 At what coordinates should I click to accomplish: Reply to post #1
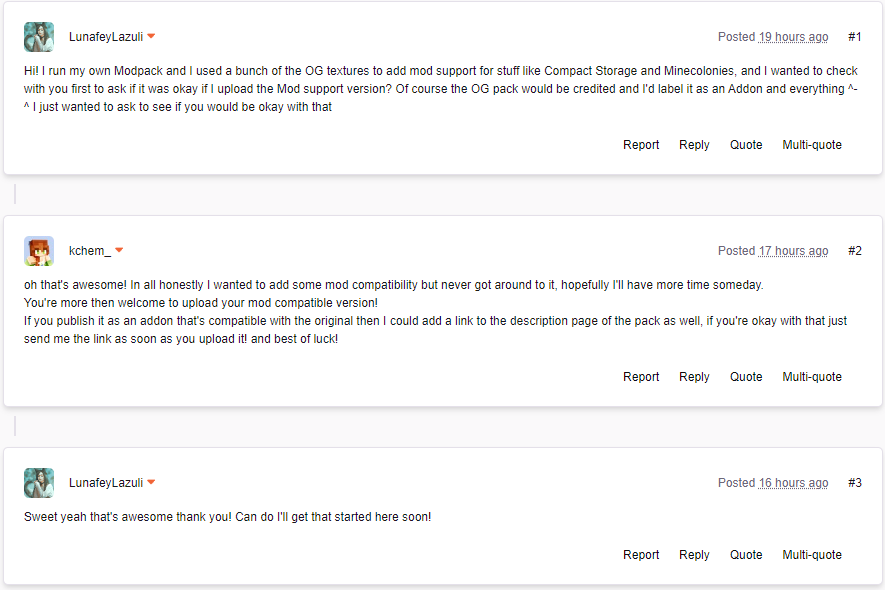(x=694, y=145)
